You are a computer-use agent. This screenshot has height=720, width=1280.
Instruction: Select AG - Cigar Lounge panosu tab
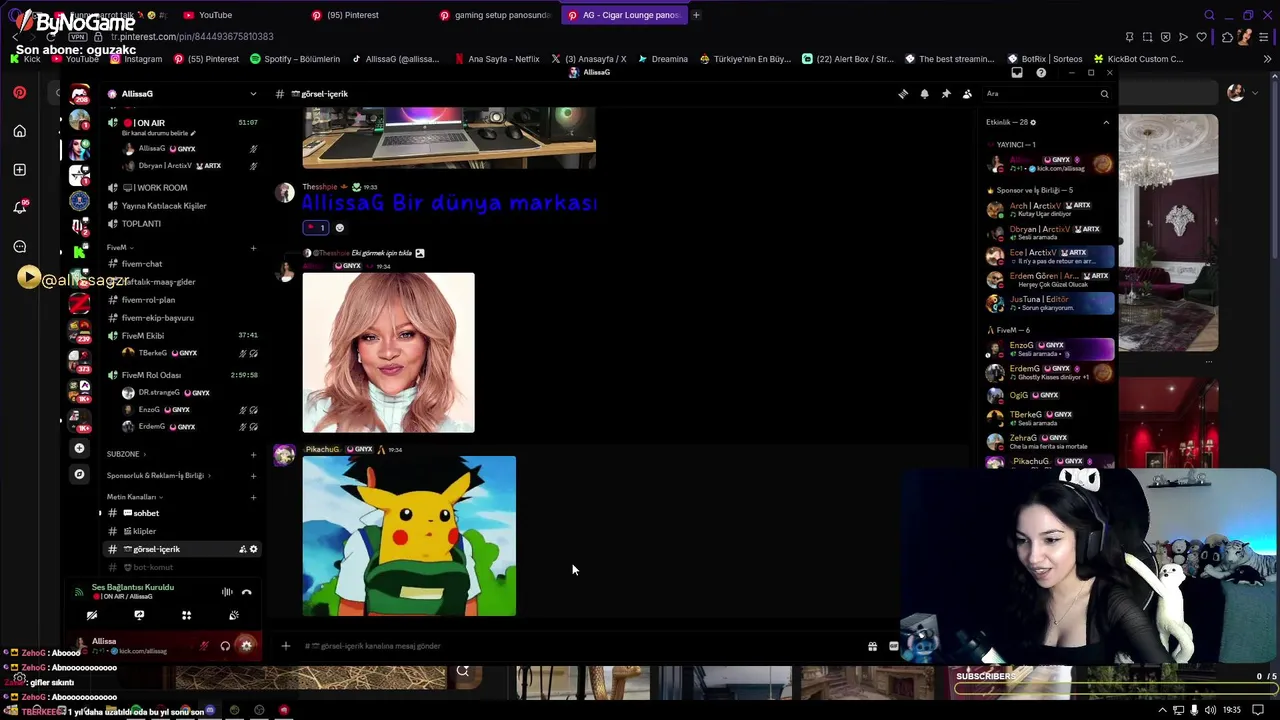point(623,15)
